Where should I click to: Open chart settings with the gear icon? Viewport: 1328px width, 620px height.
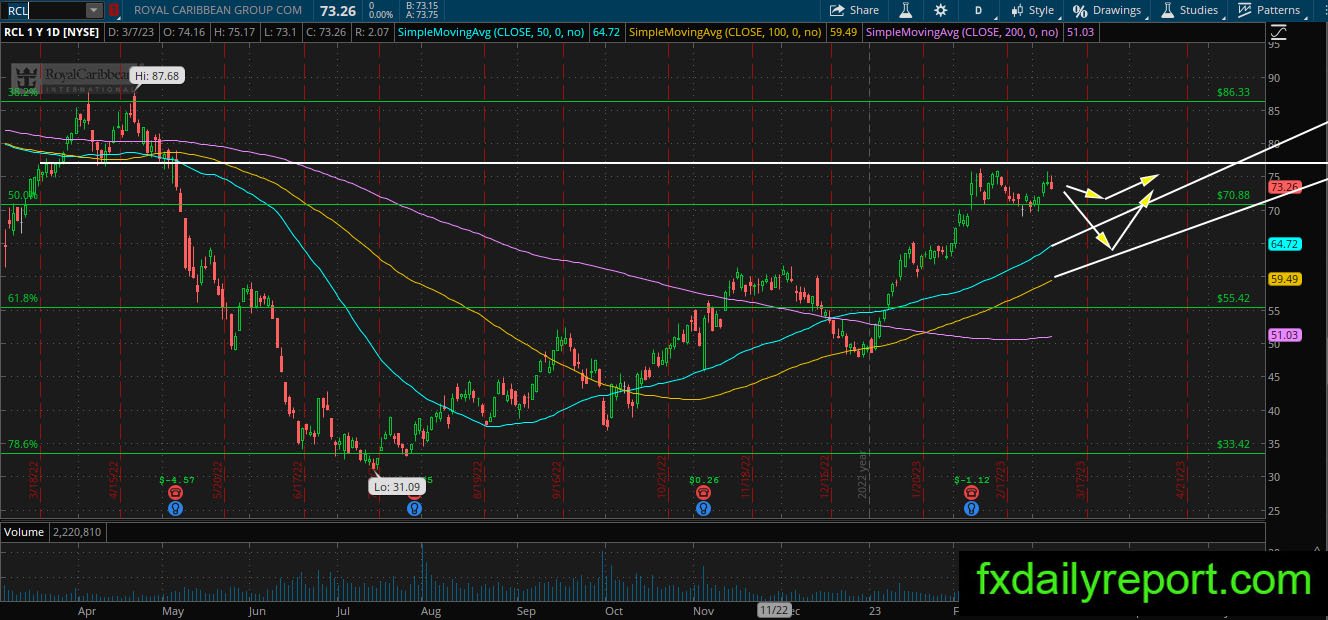point(940,10)
